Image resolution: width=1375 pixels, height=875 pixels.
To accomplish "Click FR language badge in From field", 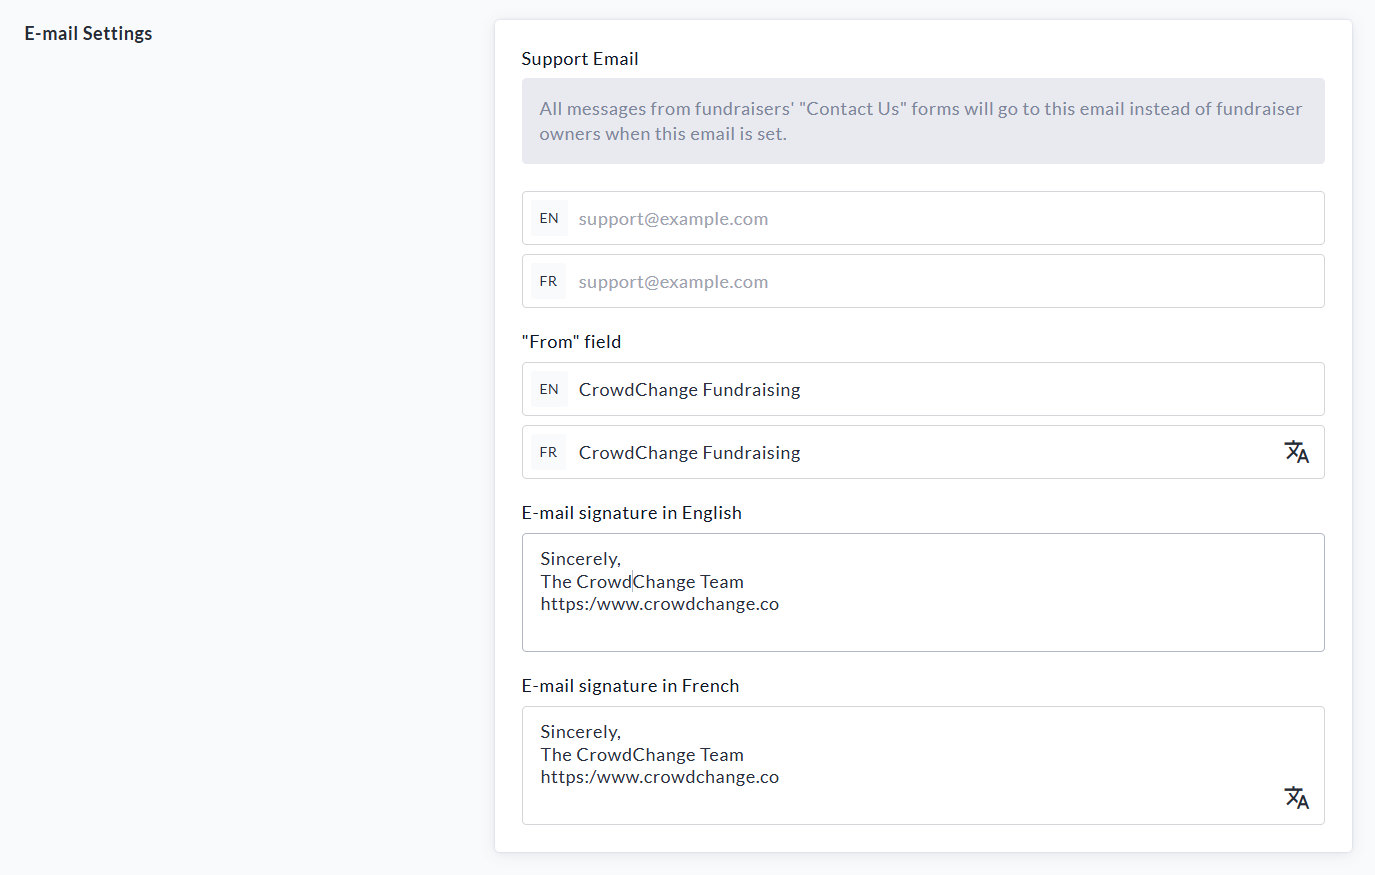I will tap(548, 452).
